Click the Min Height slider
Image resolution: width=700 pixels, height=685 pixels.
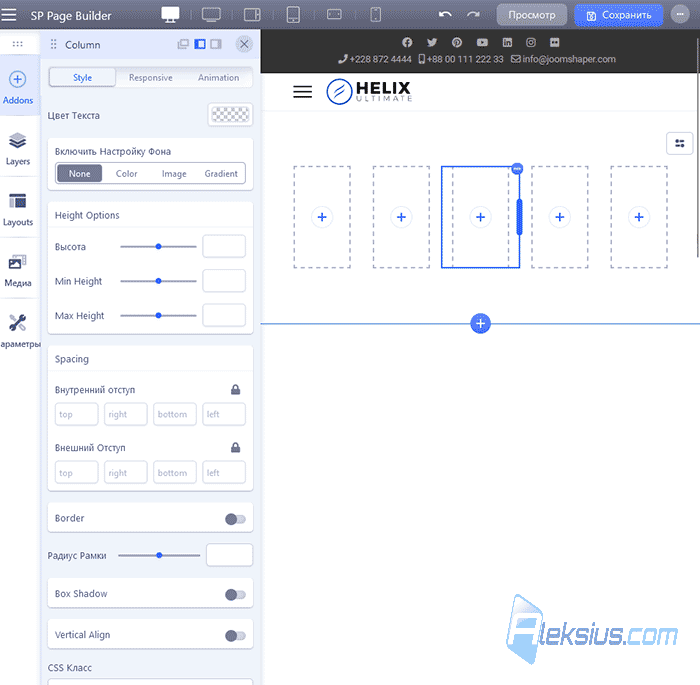158,281
